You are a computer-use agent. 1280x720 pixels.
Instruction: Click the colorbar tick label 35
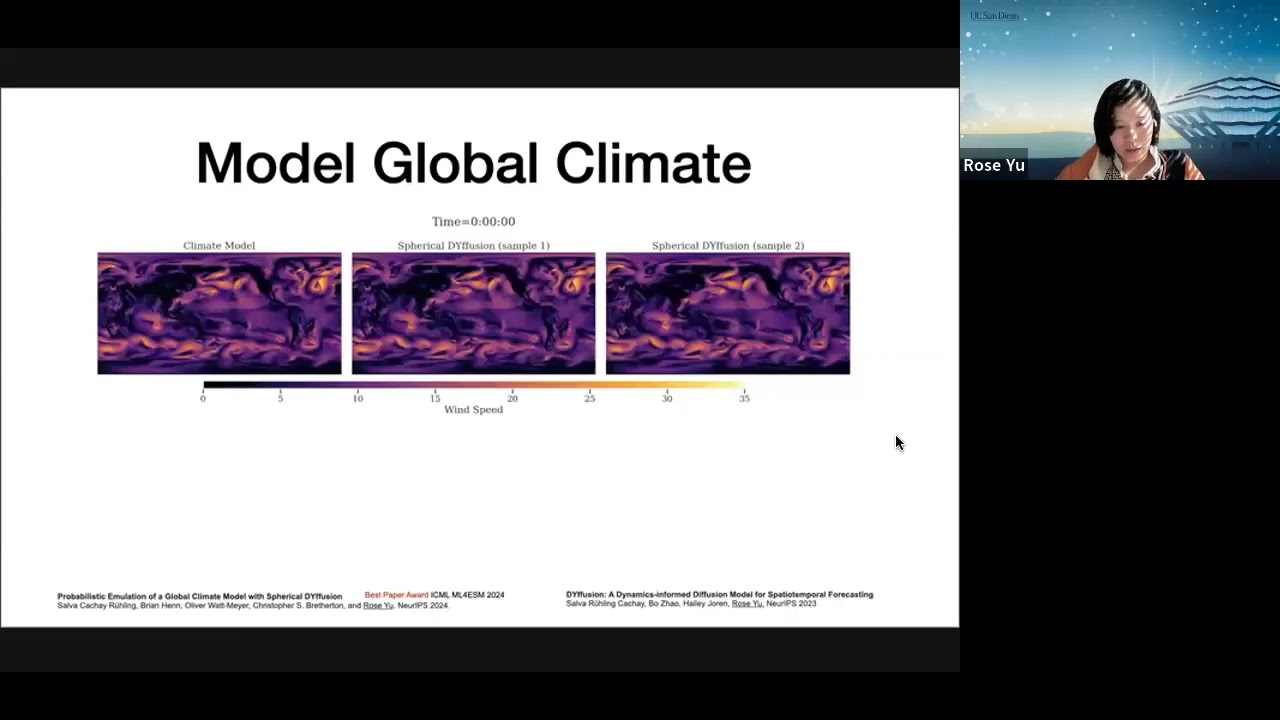click(x=744, y=398)
